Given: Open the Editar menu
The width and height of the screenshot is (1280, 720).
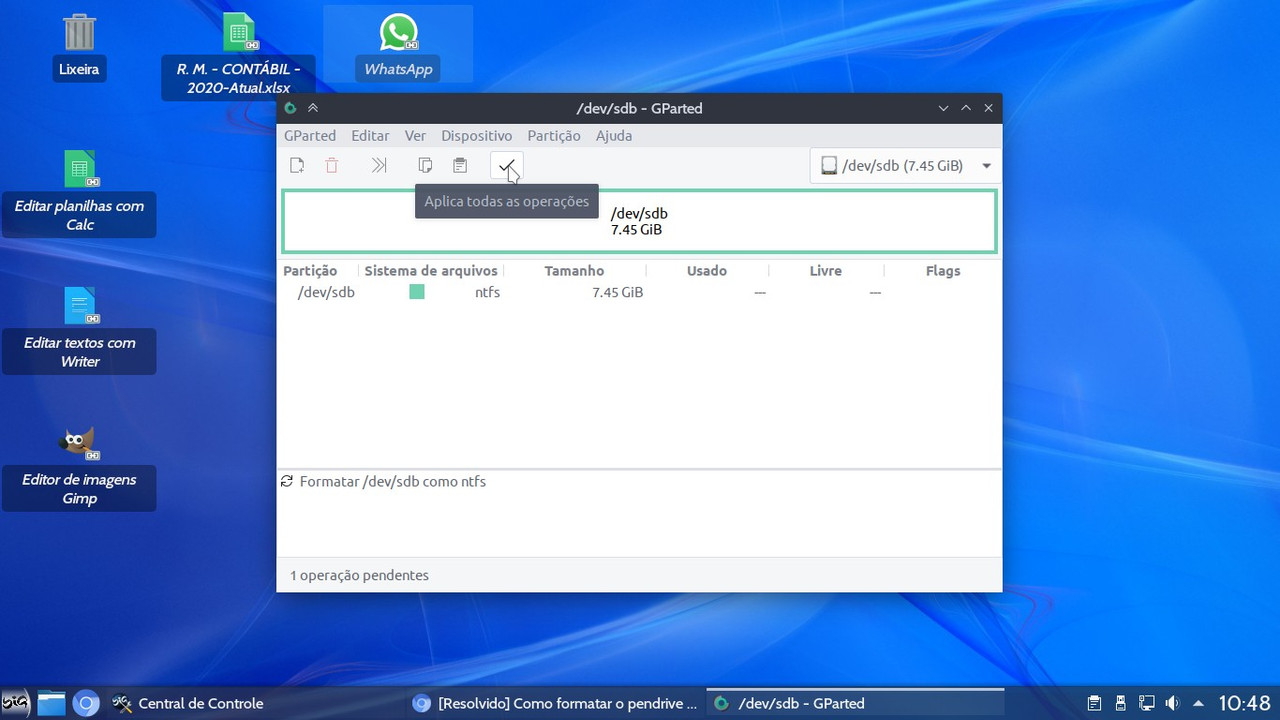Looking at the screenshot, I should (370, 136).
